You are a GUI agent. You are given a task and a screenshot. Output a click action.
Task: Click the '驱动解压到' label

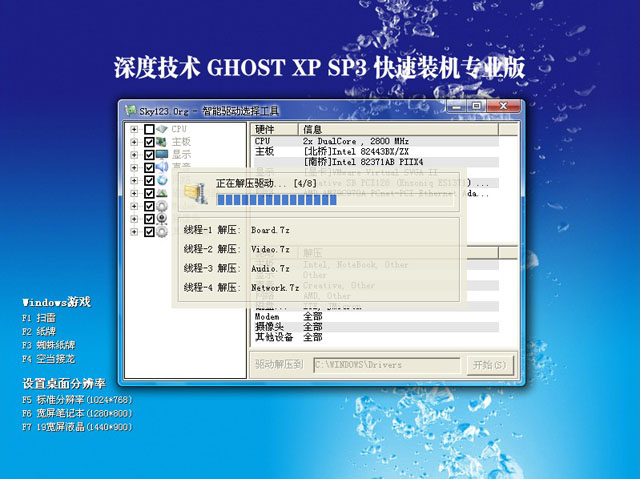[x=279, y=364]
